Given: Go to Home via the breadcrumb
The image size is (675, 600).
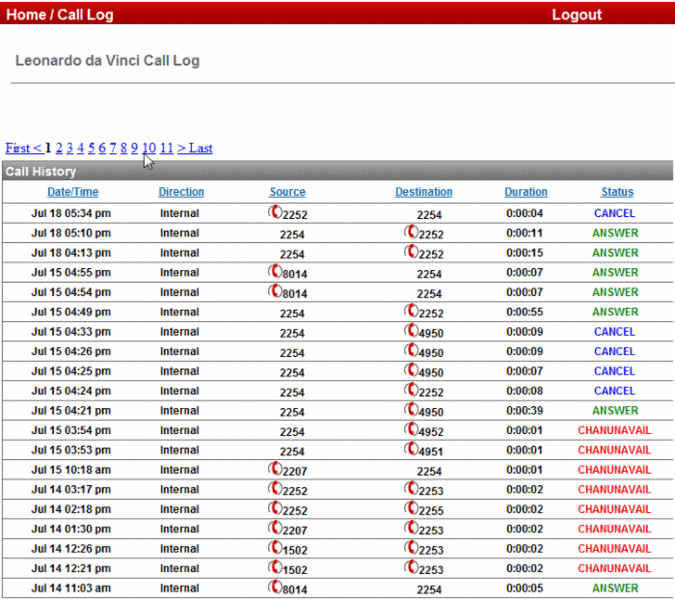Looking at the screenshot, I should (x=26, y=15).
